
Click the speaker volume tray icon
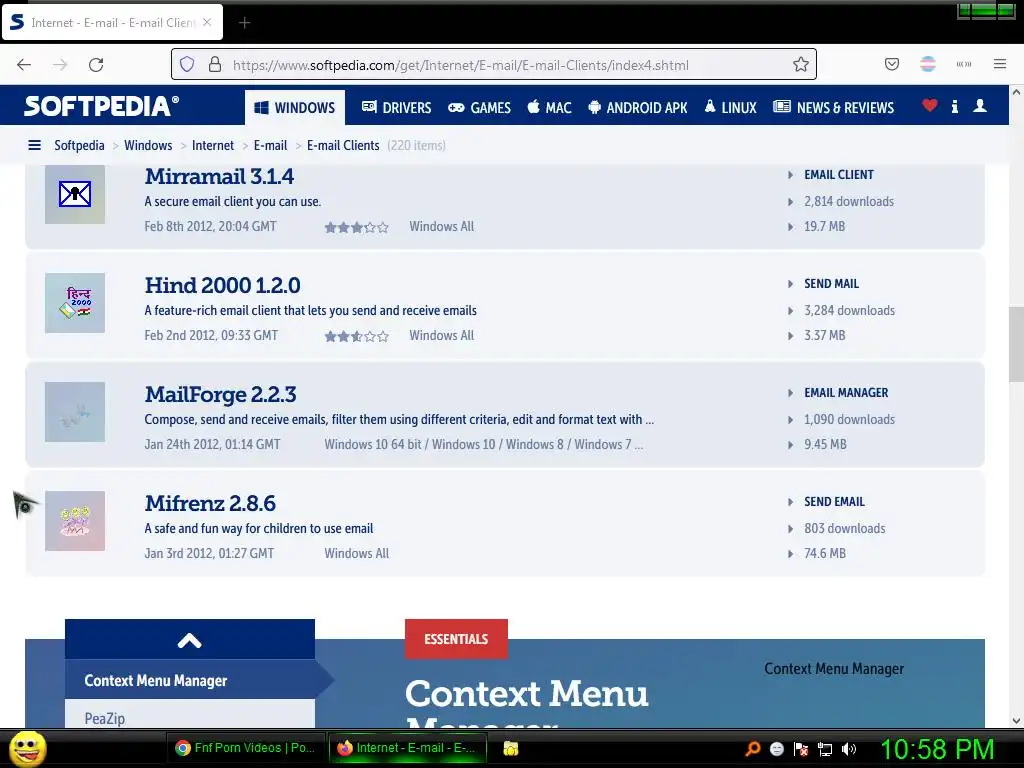[848, 749]
